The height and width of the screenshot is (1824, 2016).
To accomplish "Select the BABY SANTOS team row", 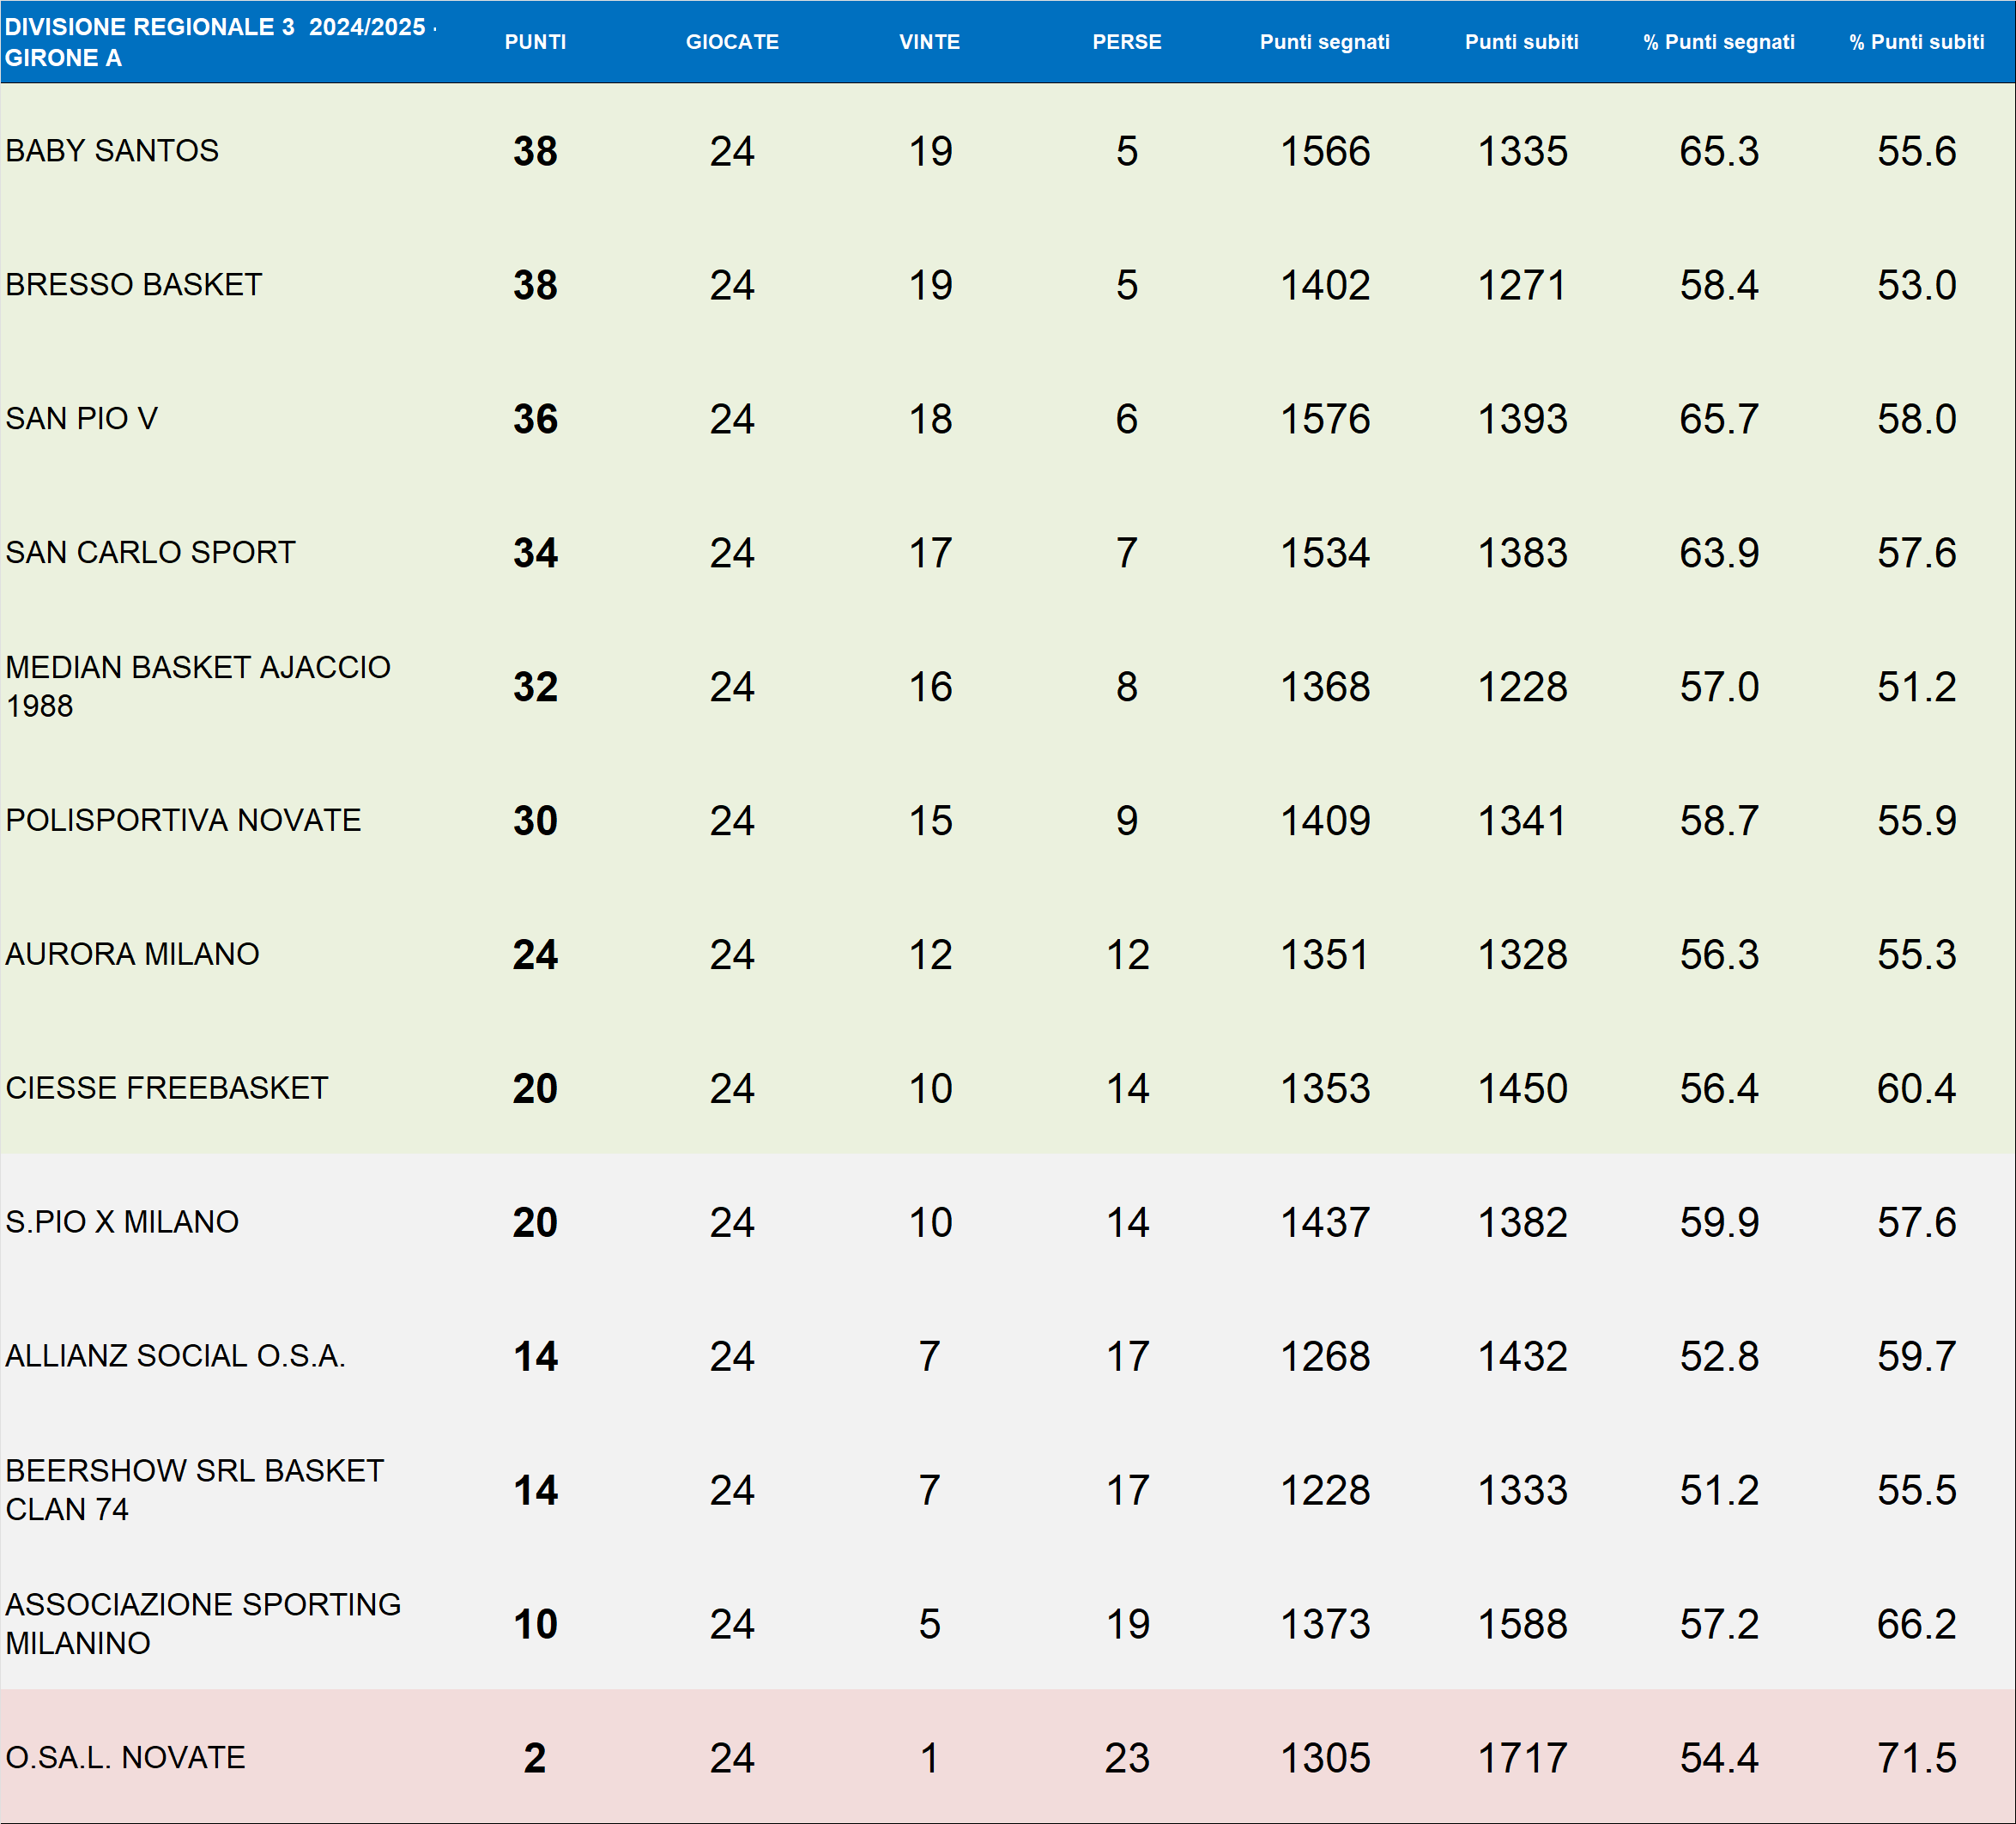I will [x=112, y=151].
